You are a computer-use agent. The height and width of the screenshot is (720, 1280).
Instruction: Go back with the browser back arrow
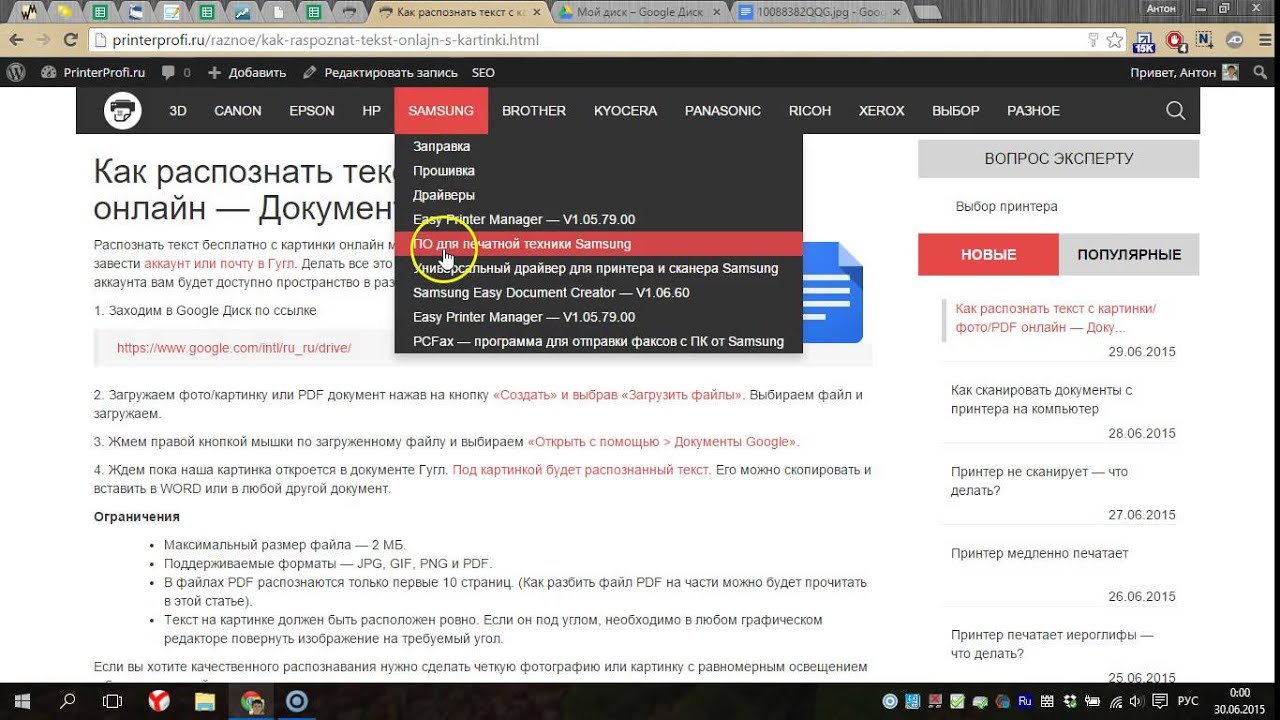coord(15,41)
